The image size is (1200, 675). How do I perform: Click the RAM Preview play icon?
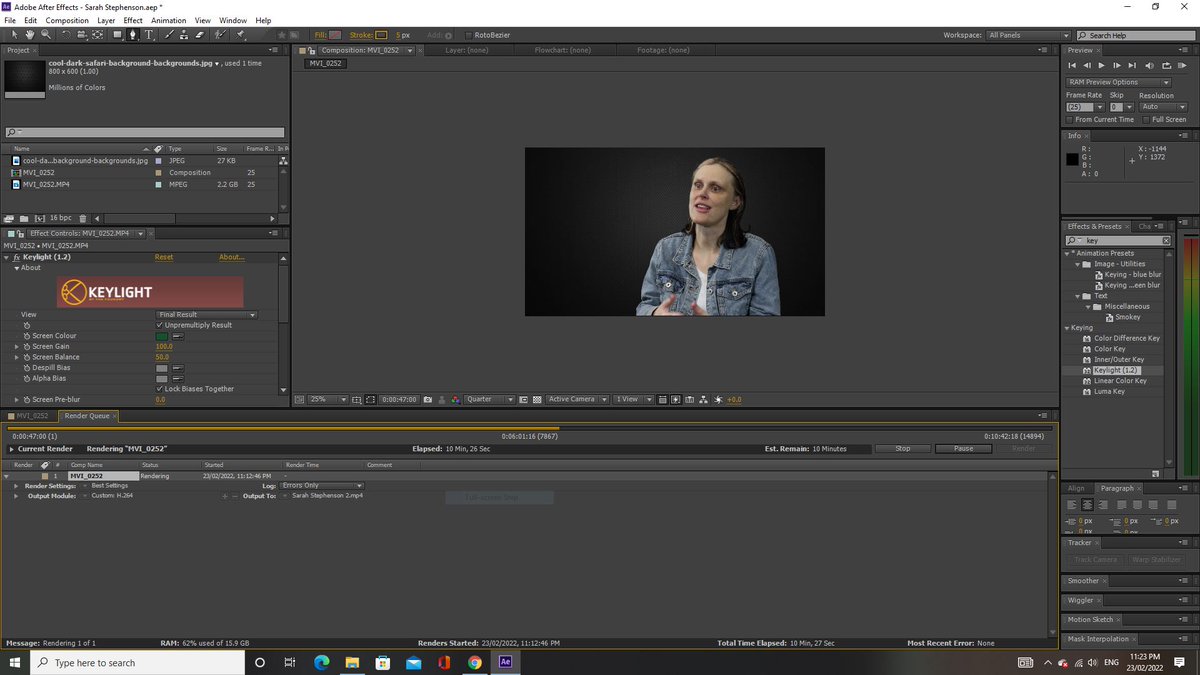[1182, 65]
